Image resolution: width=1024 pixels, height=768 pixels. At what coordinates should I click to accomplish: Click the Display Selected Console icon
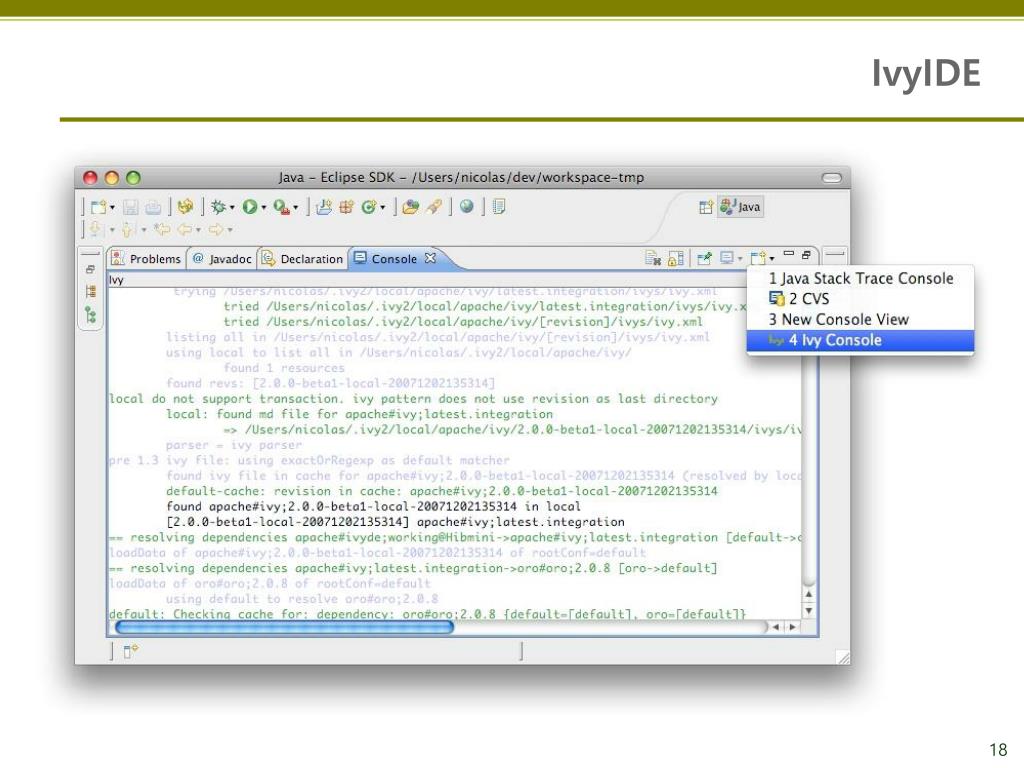(726, 259)
